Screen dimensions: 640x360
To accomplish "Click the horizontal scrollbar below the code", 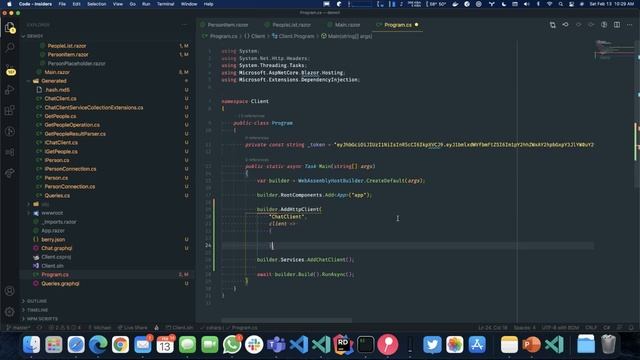I will 287,320.
